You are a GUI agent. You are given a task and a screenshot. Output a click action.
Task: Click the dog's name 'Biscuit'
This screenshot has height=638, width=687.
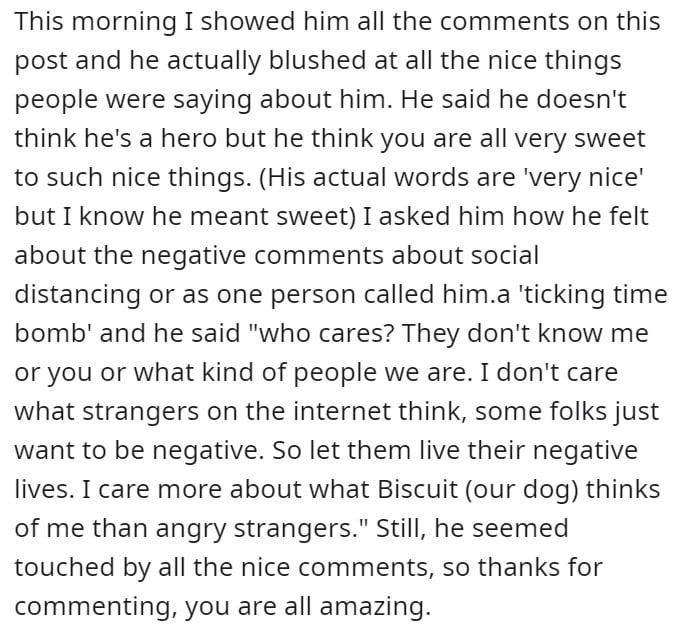pyautogui.click(x=417, y=489)
